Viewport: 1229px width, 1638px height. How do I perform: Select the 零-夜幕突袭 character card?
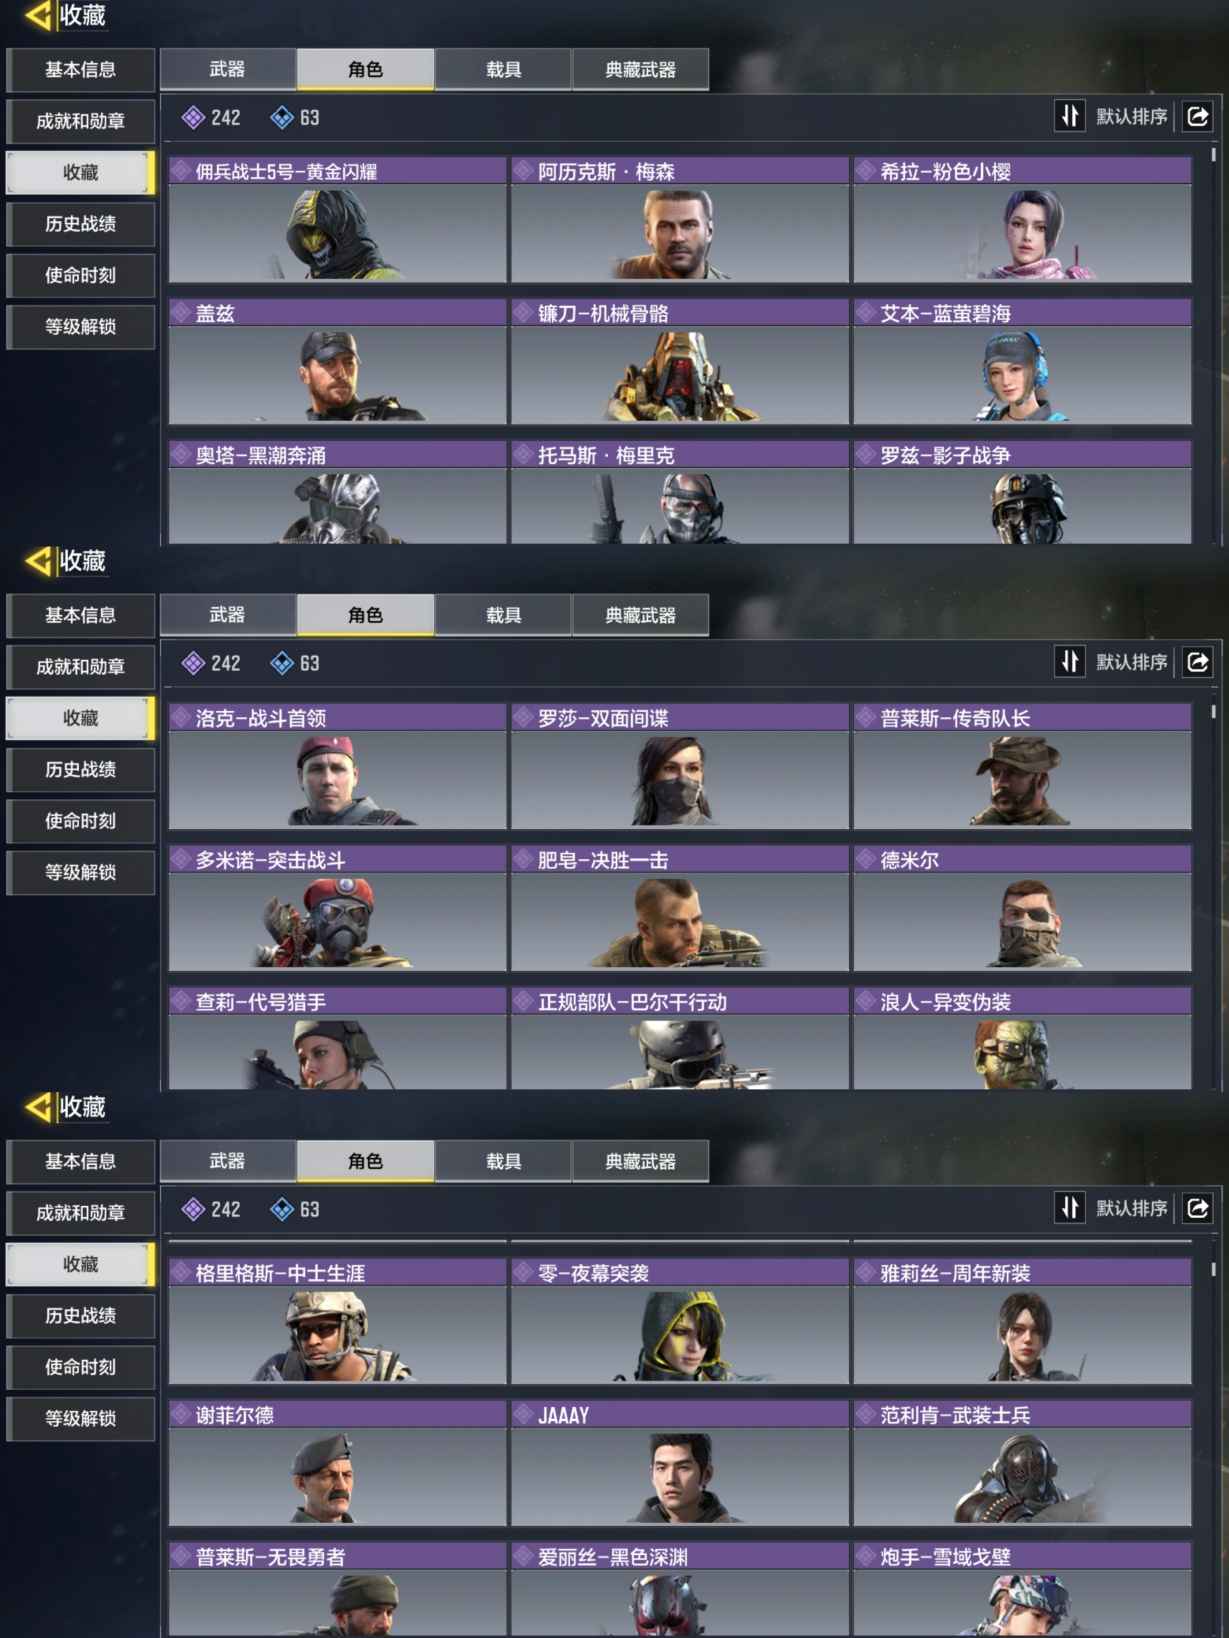coord(680,1322)
